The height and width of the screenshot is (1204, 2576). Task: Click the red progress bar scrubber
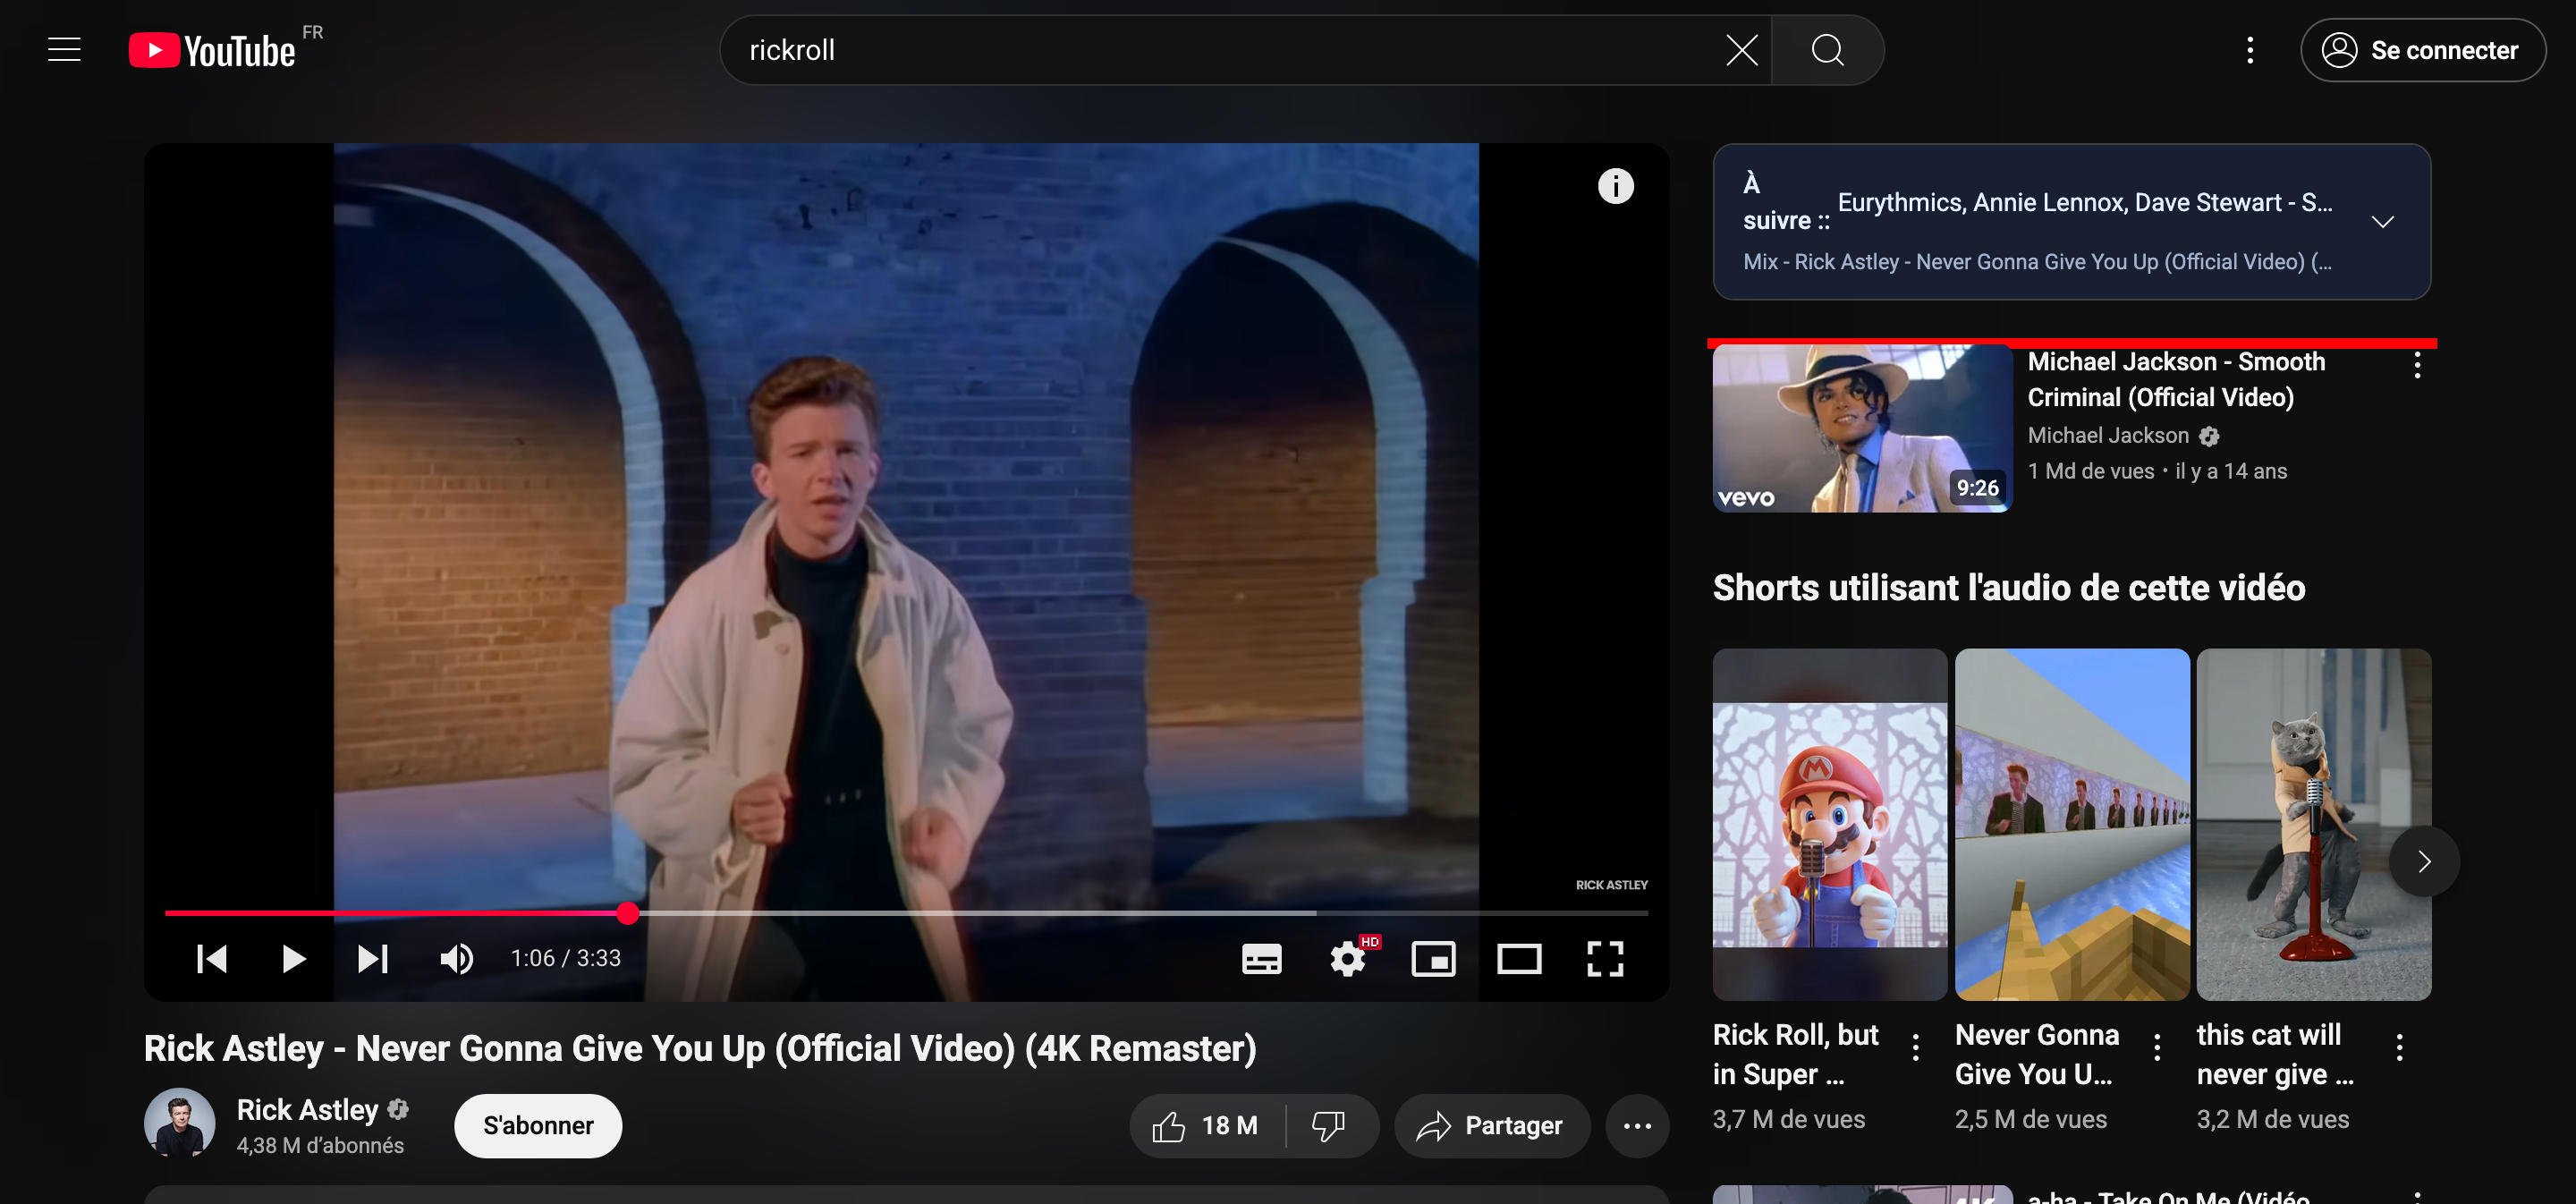628,912
